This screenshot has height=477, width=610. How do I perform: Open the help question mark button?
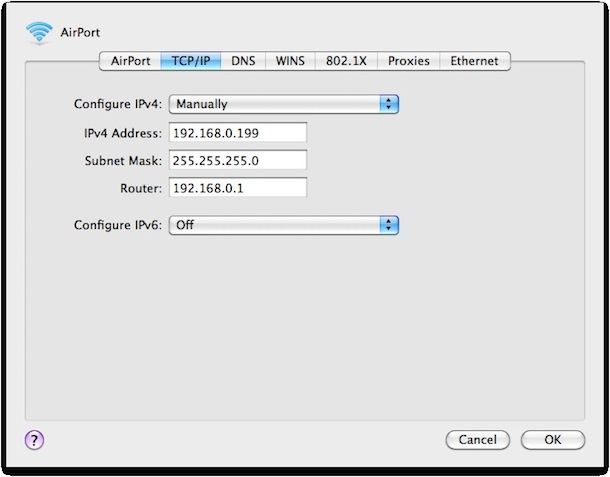tap(34, 440)
